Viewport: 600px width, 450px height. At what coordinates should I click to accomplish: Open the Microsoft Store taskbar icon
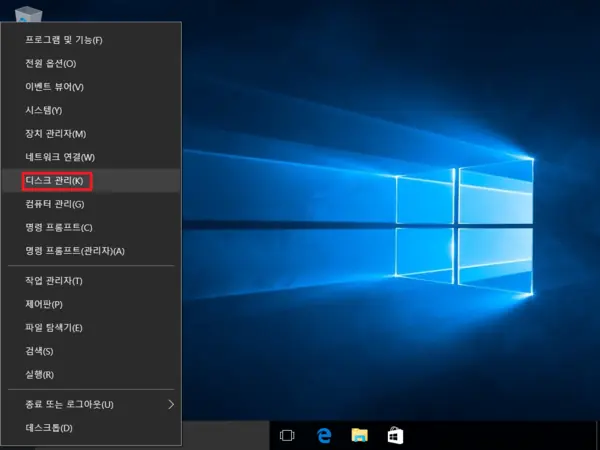(x=395, y=435)
